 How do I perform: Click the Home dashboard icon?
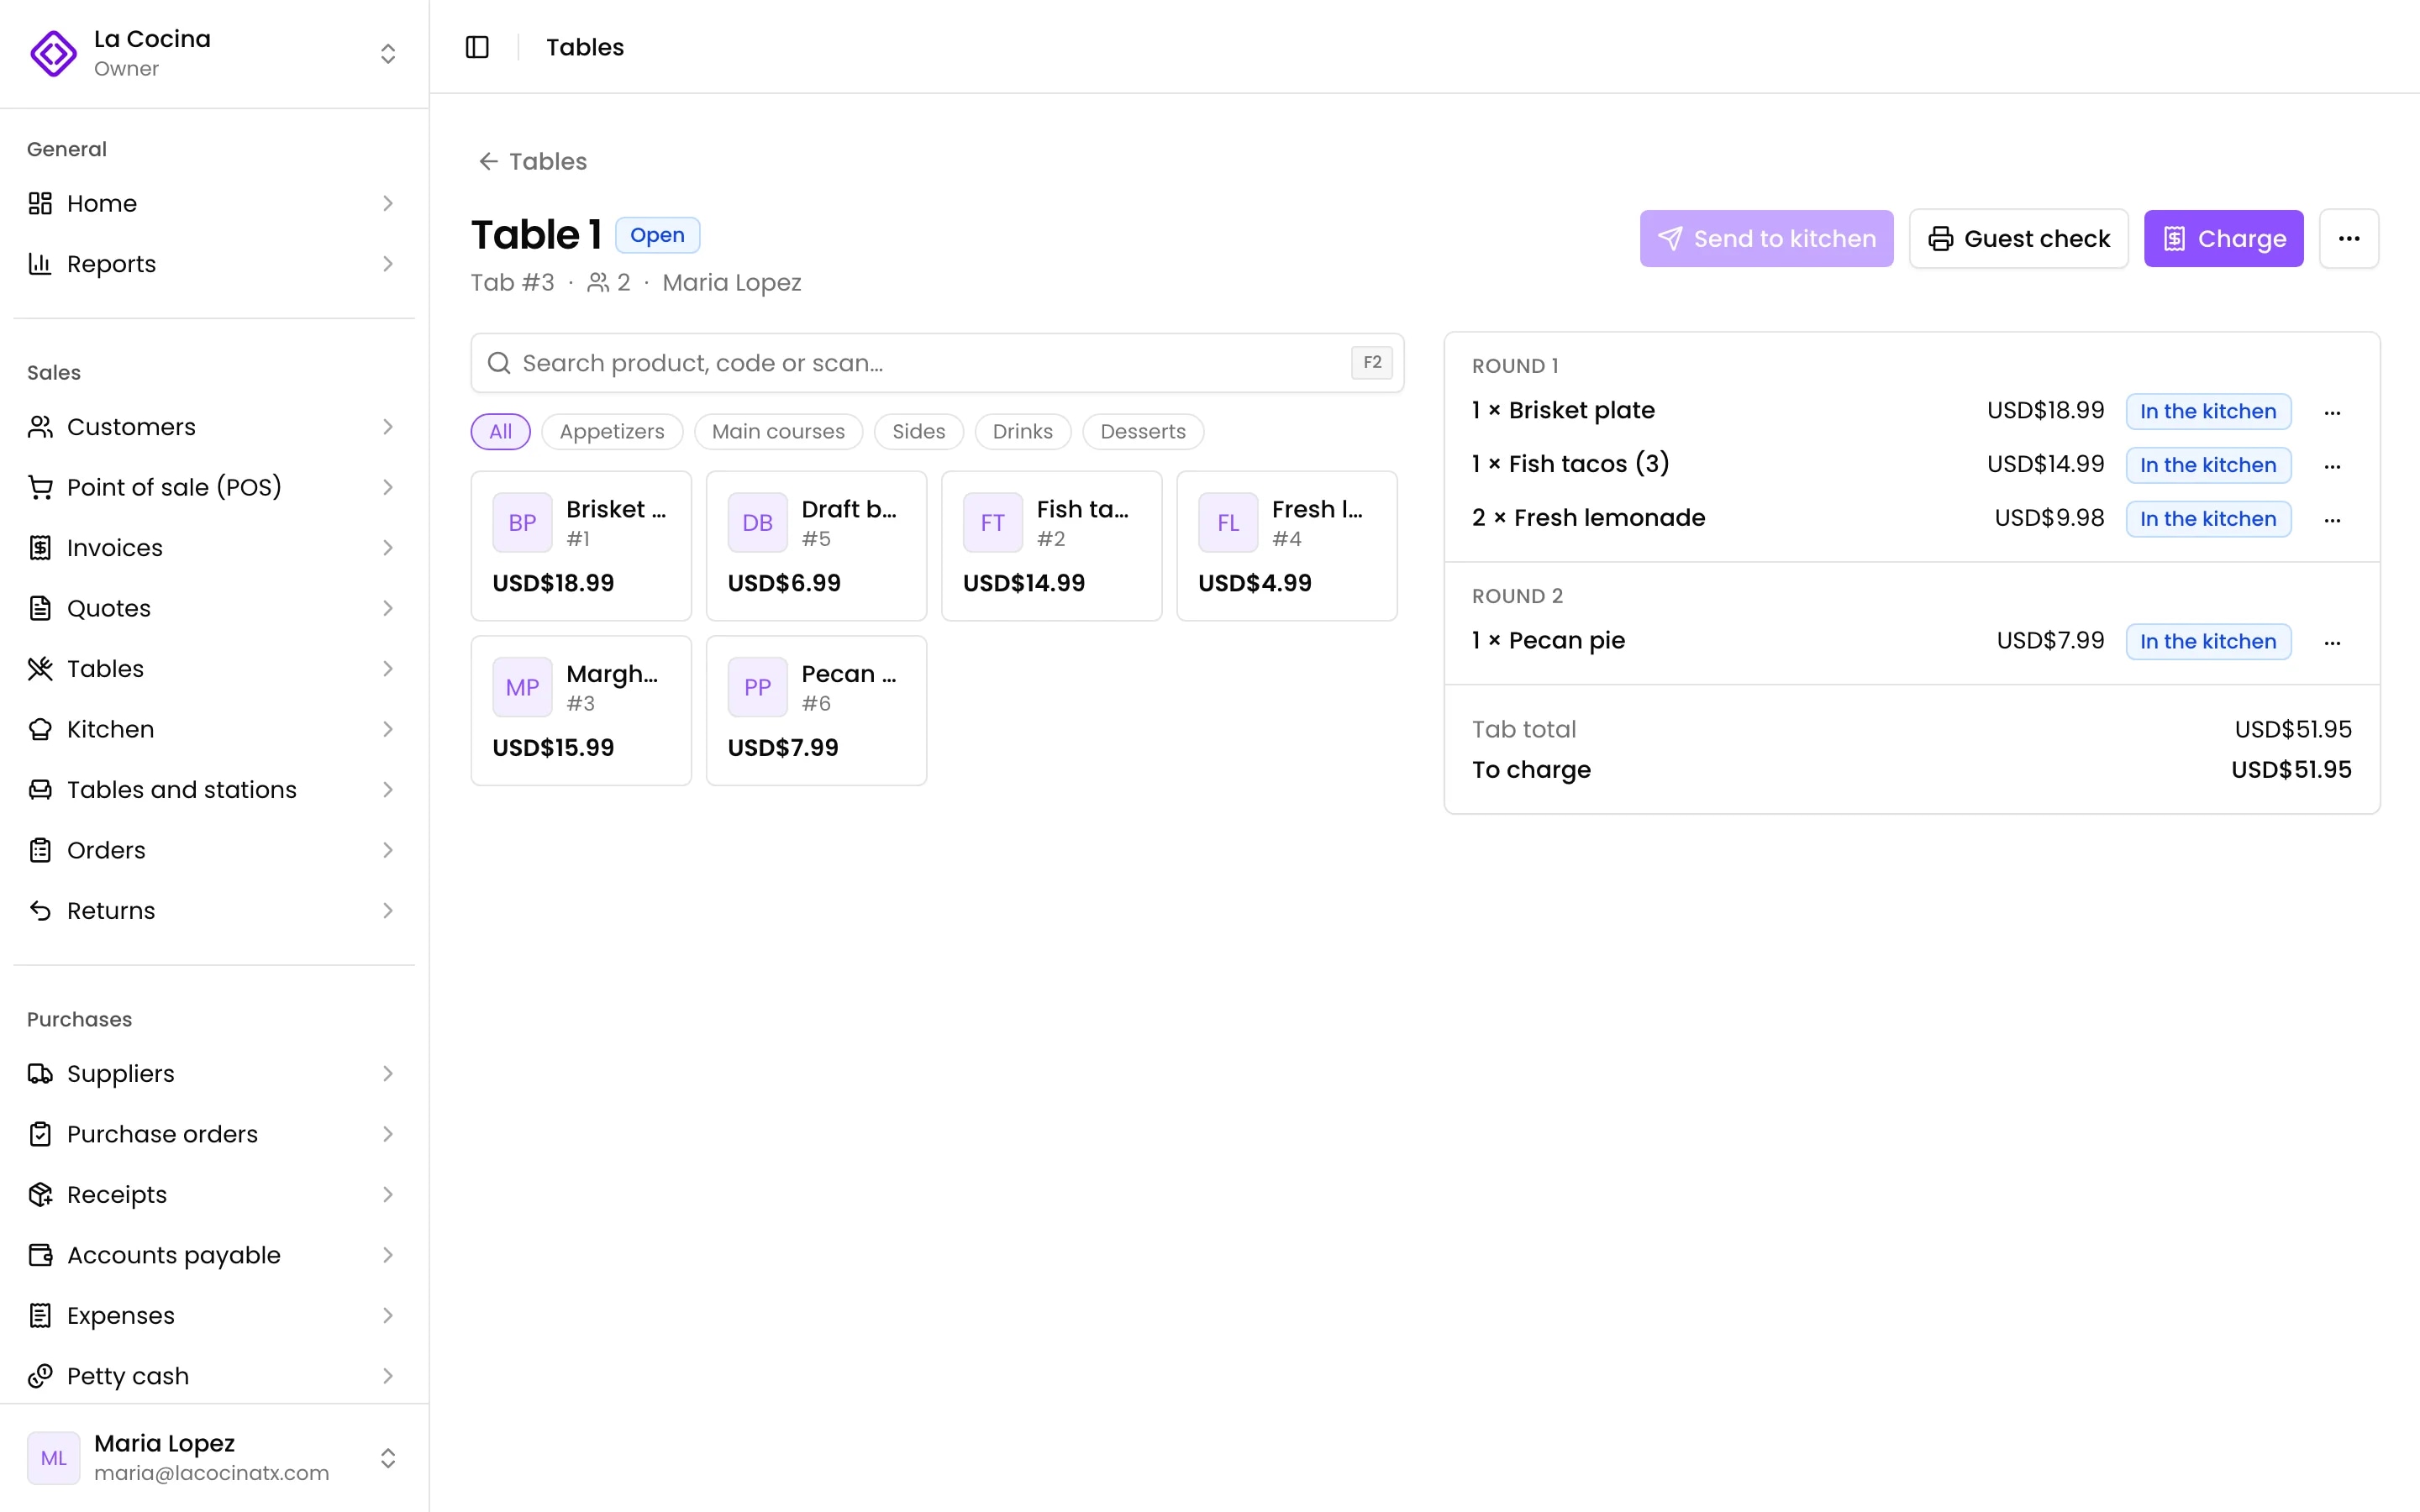(x=40, y=203)
